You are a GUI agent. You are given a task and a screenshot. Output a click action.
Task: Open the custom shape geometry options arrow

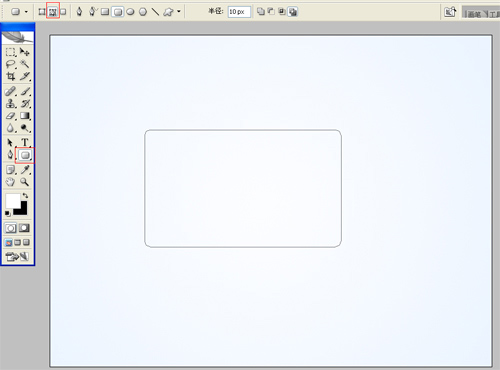[x=179, y=12]
